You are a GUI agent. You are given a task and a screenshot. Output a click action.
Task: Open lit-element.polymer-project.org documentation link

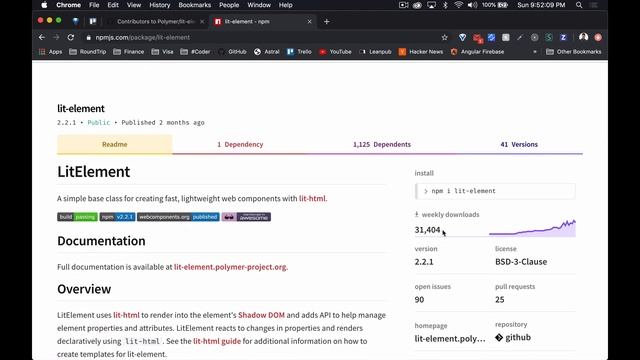(230, 267)
